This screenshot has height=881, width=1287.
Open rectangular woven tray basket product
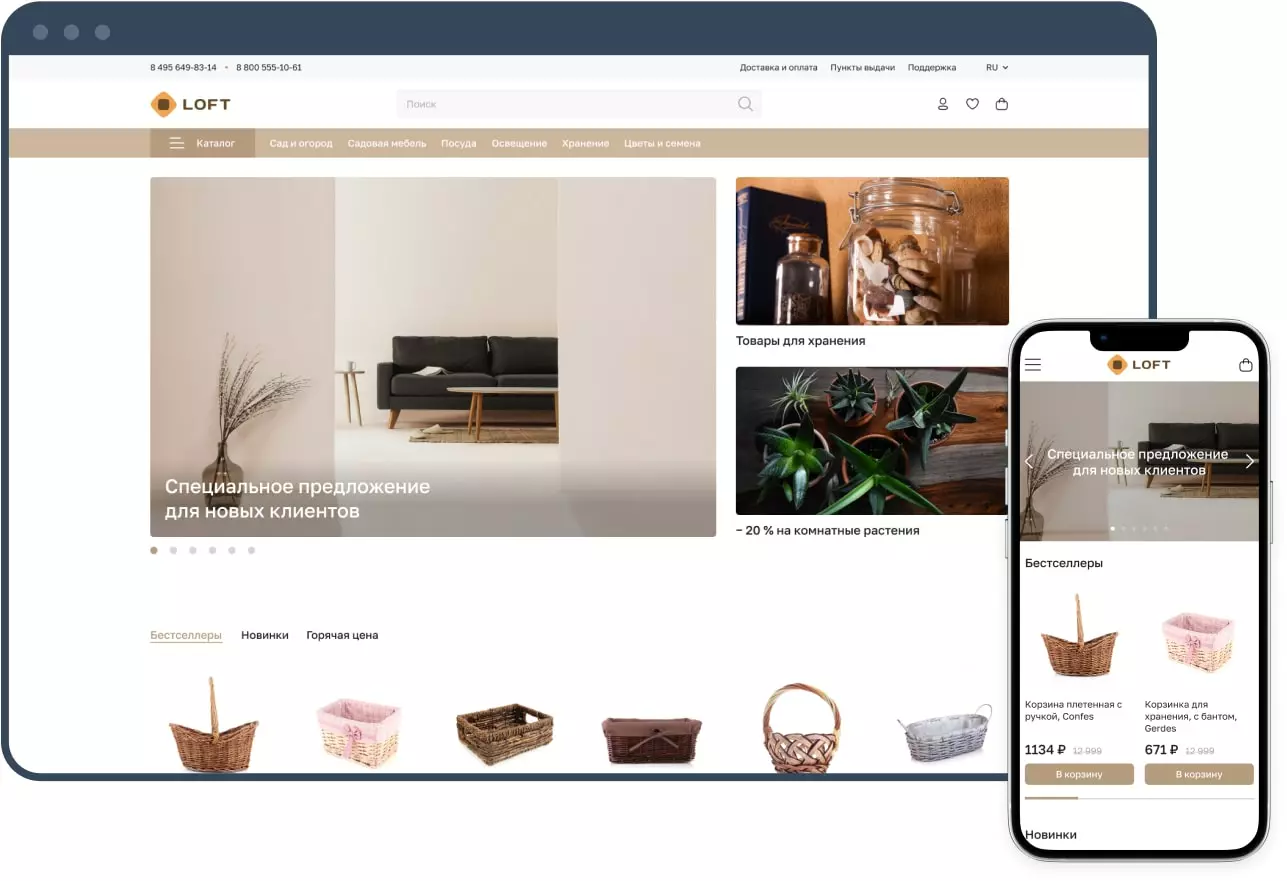[505, 734]
